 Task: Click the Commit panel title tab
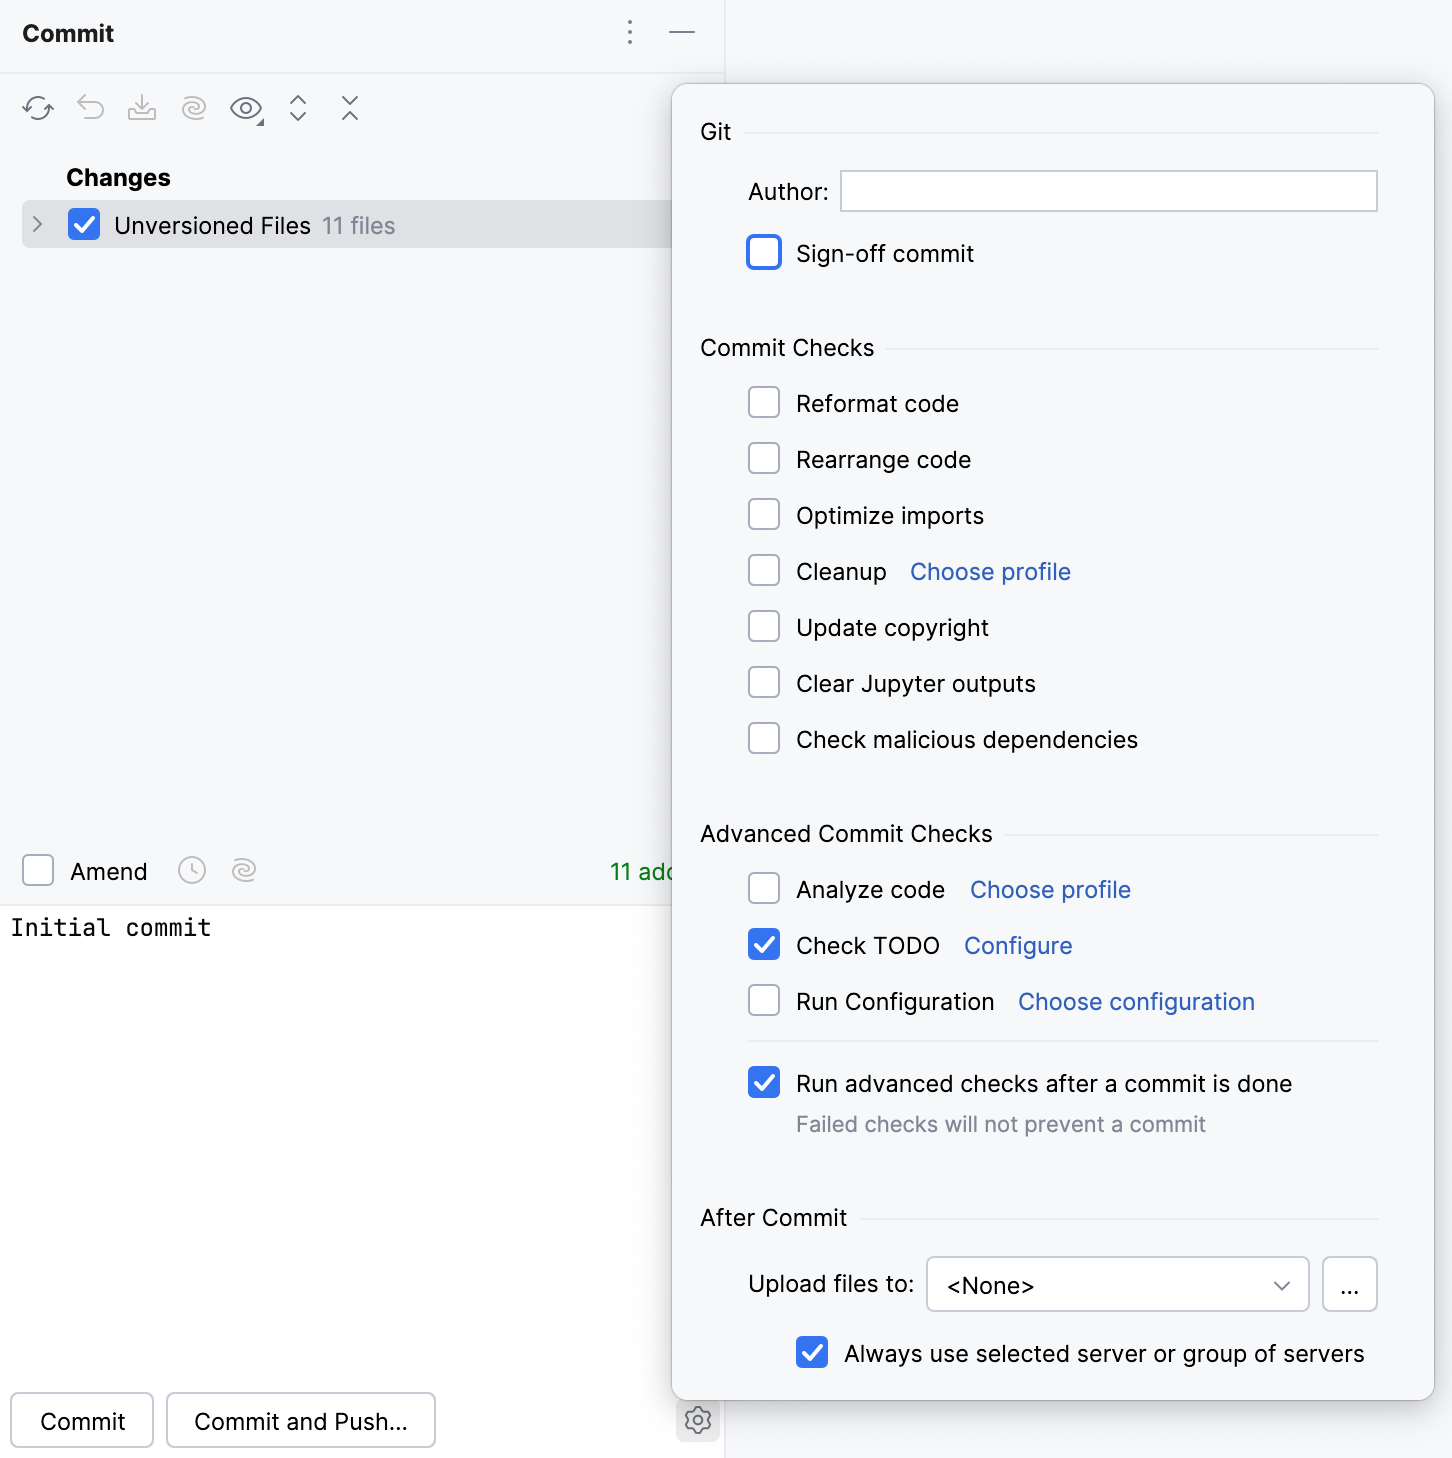pos(67,33)
